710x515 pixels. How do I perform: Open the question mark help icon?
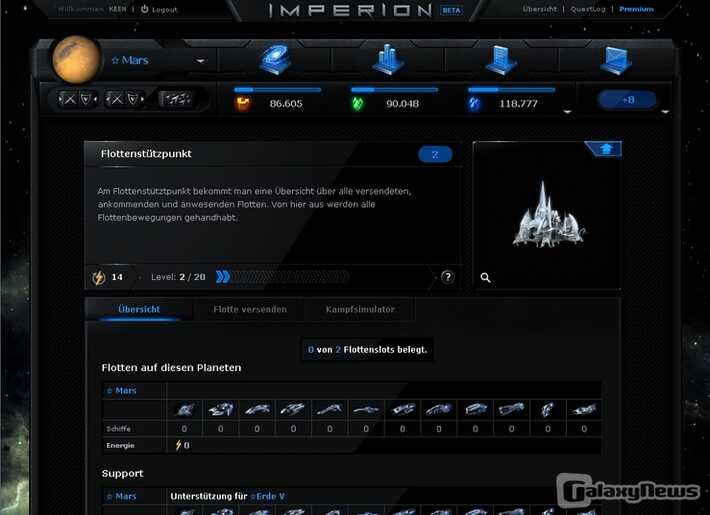(x=447, y=277)
